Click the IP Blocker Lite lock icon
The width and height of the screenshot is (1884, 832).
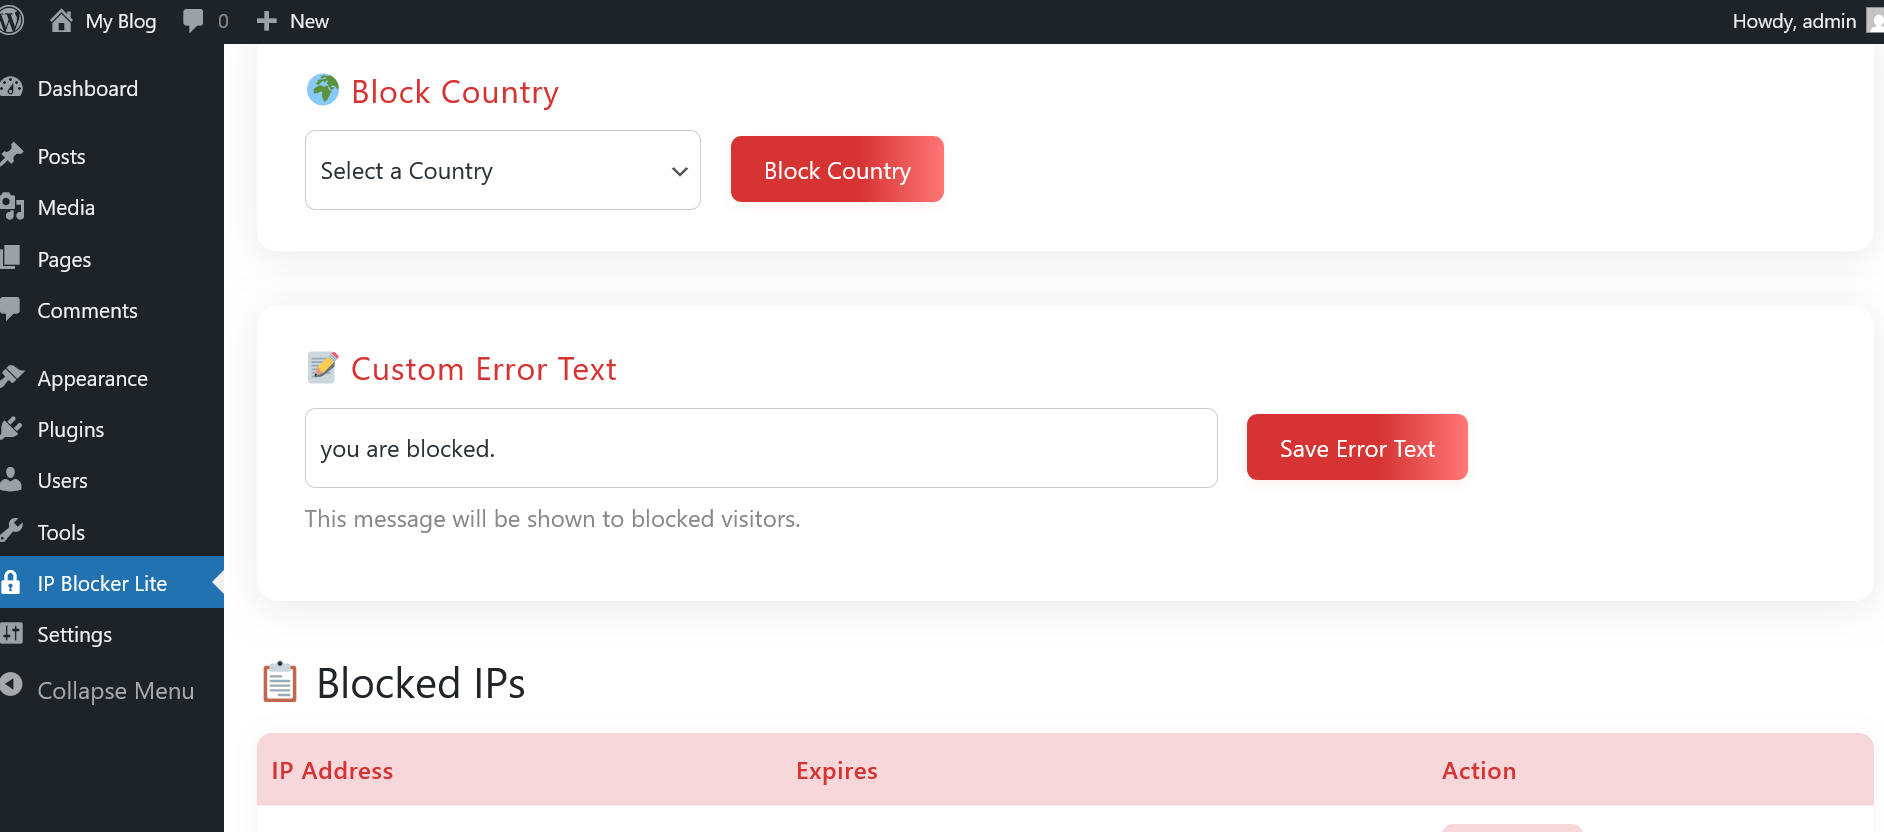[12, 583]
